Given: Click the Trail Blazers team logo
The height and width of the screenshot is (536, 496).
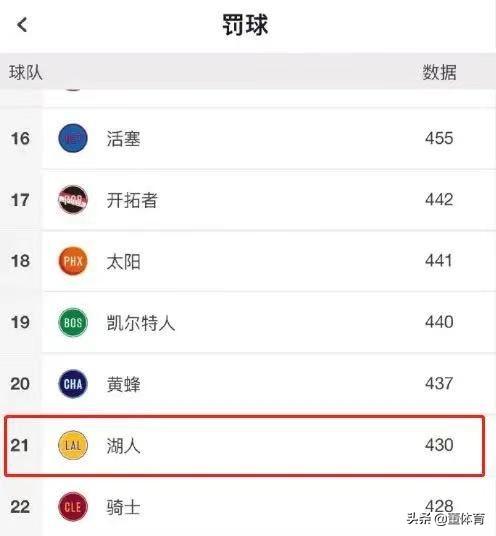Looking at the screenshot, I should [73, 200].
